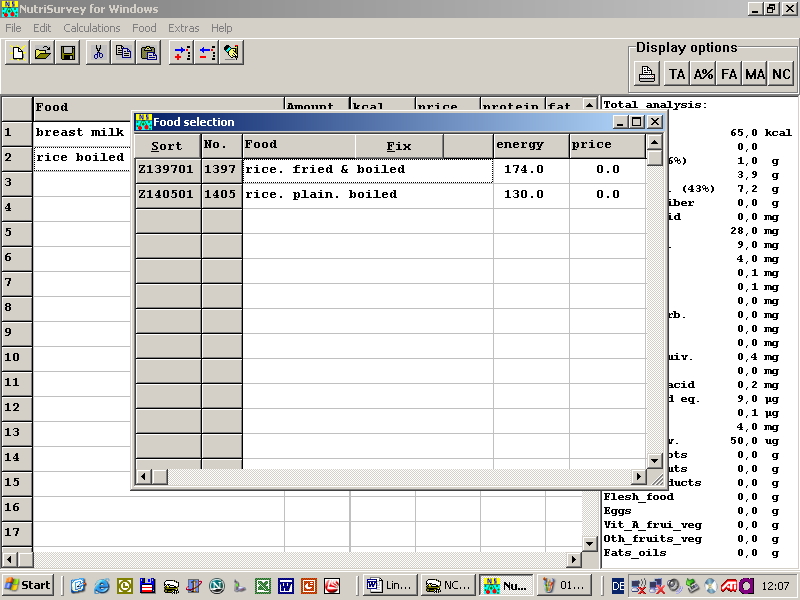Click the Paste clipboard icon
This screenshot has height=600, width=800.
point(149,53)
